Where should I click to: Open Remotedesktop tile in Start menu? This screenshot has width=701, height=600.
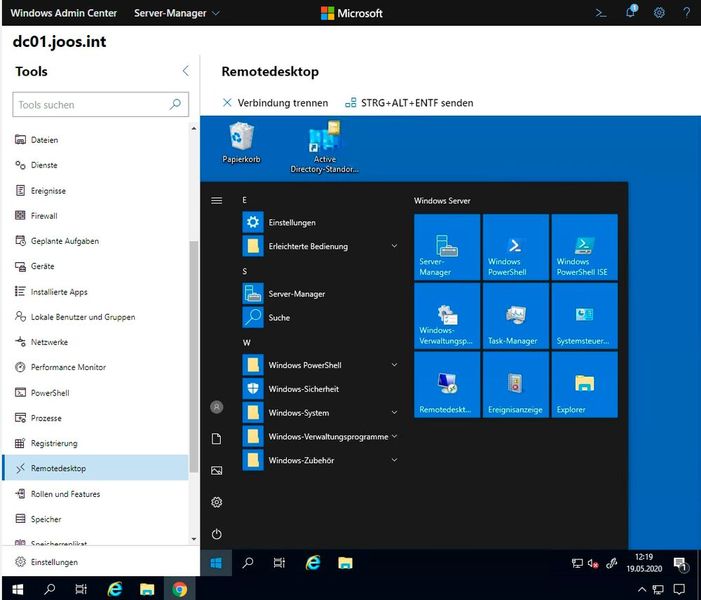[447, 385]
